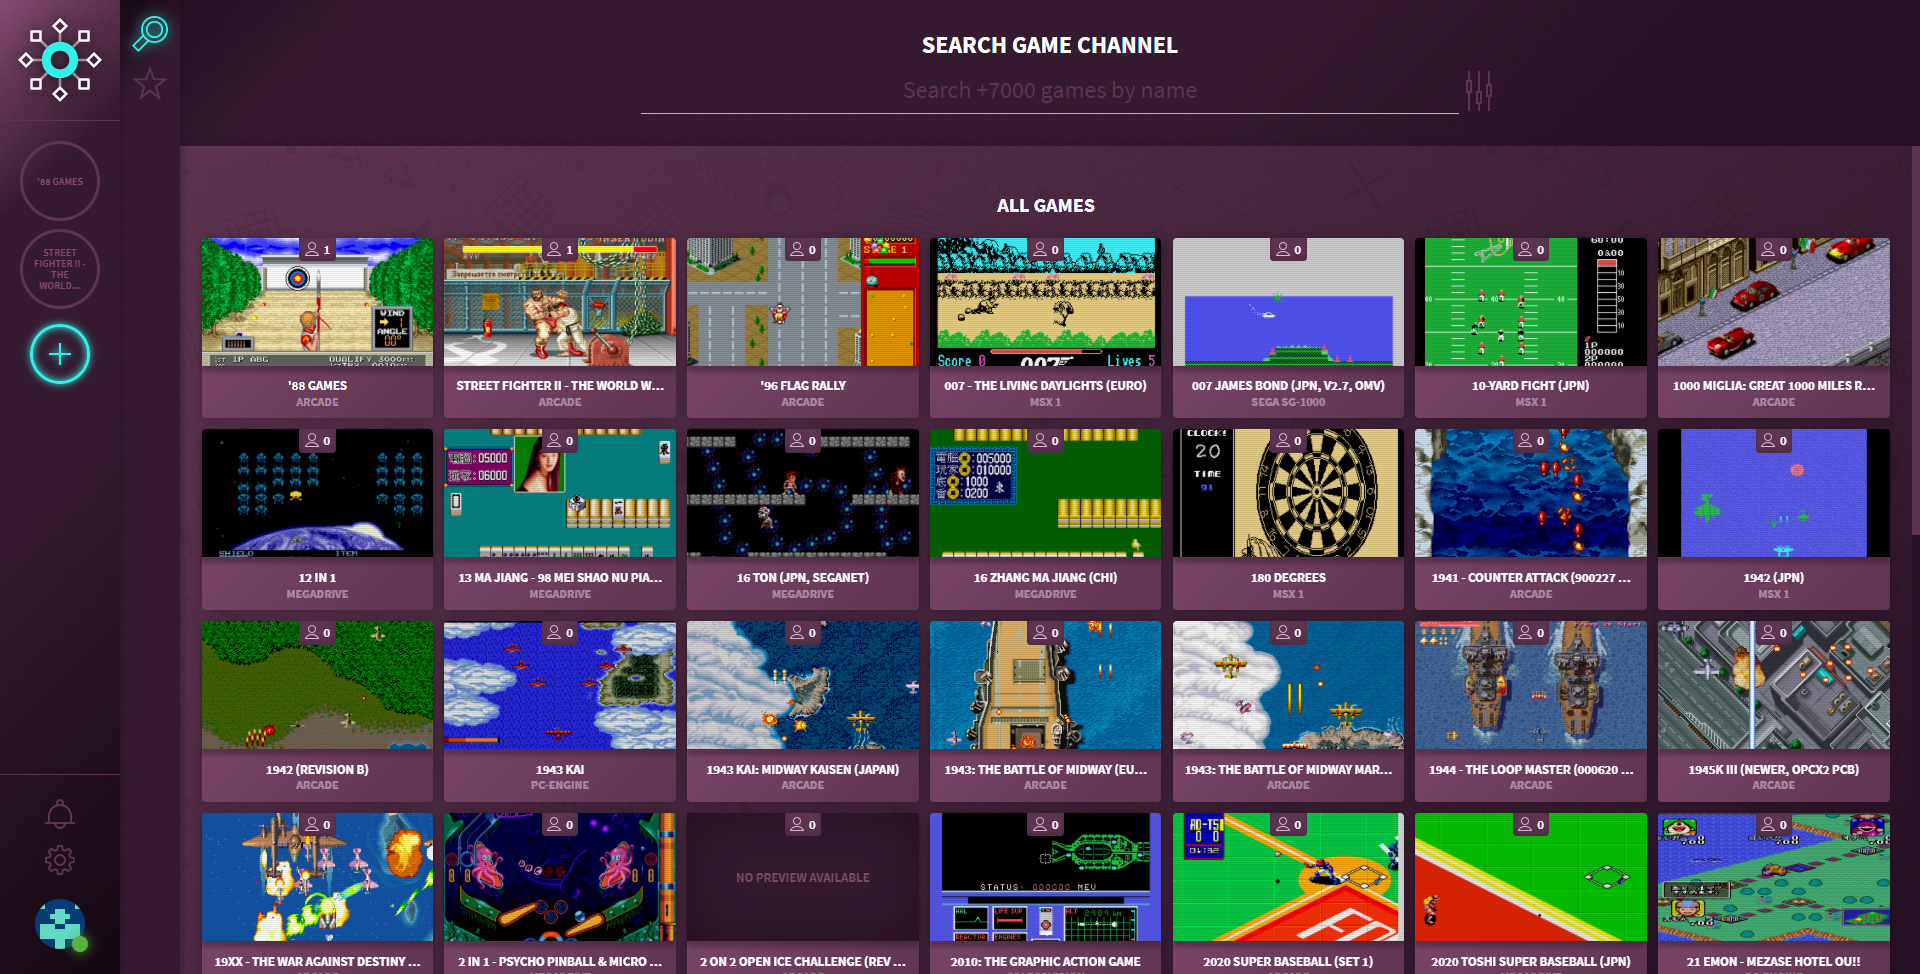The height and width of the screenshot is (974, 1920).
Task: Click player count badge on 1945K III
Action: pos(1774,632)
